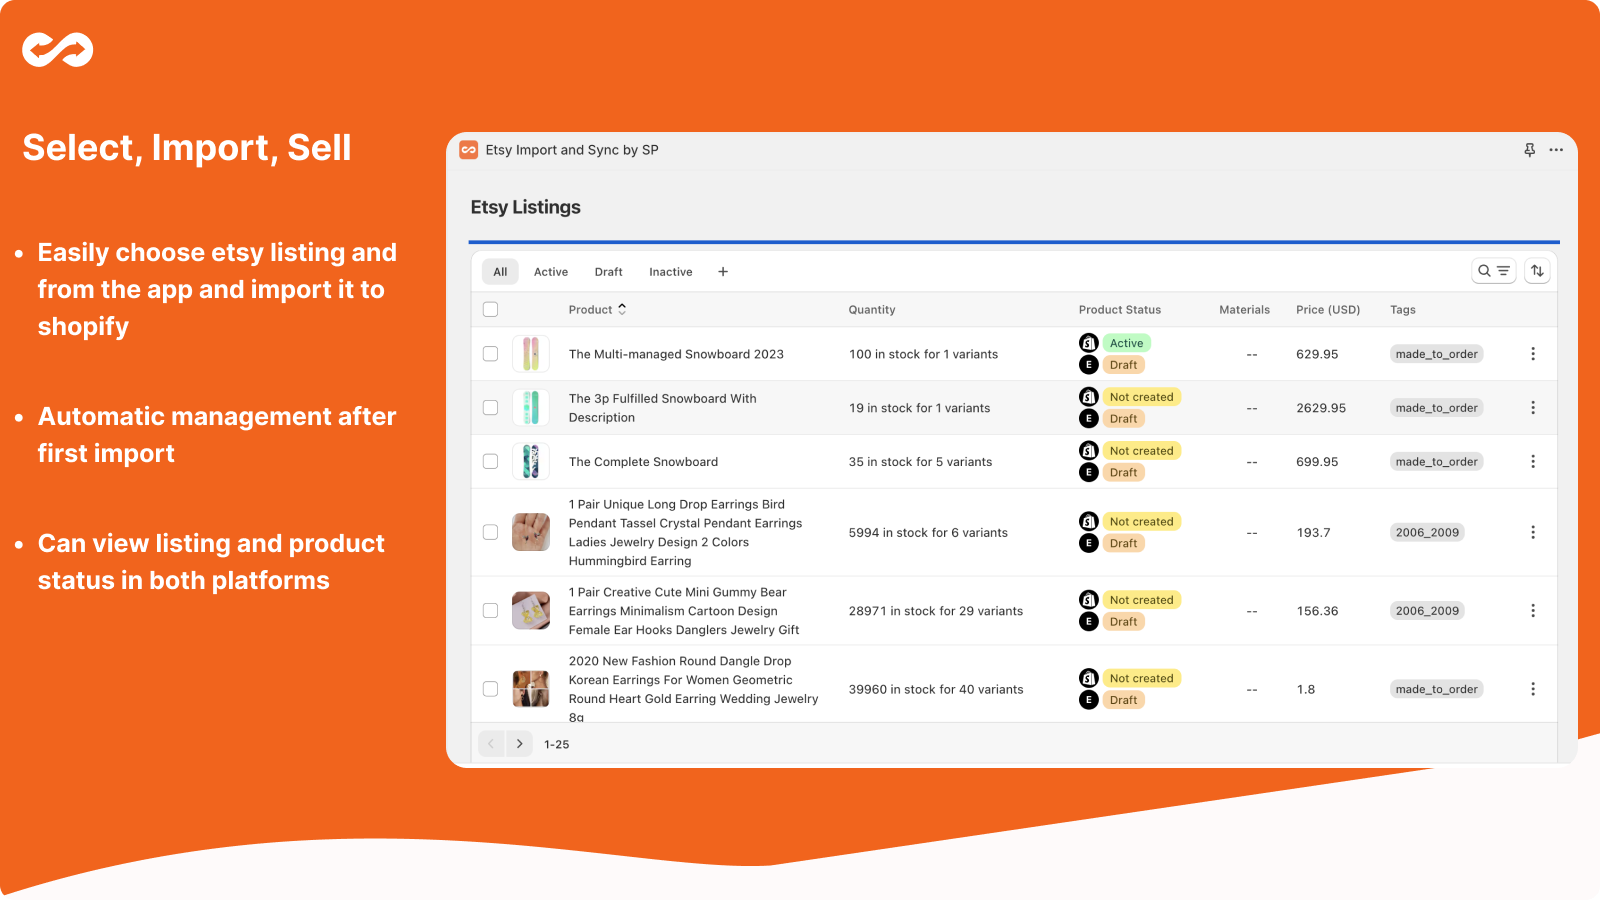Switch to the All tab
Viewport: 1600px width, 900px height.
500,272
